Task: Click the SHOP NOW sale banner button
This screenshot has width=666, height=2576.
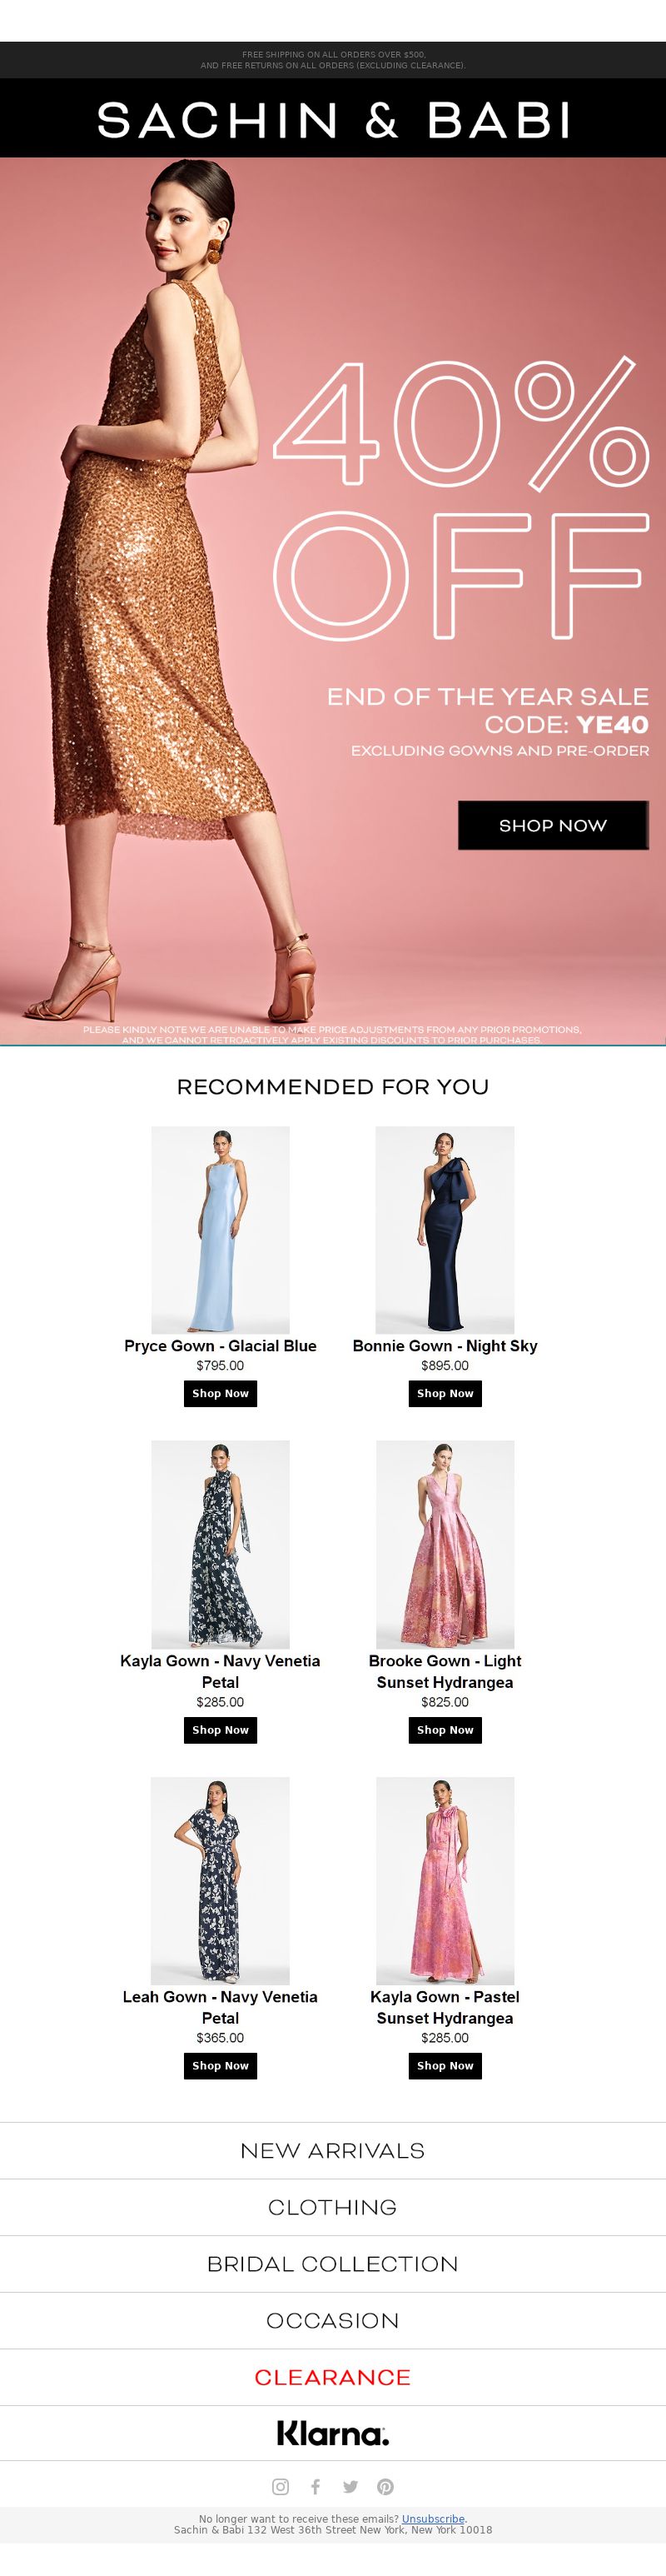Action: click(553, 825)
